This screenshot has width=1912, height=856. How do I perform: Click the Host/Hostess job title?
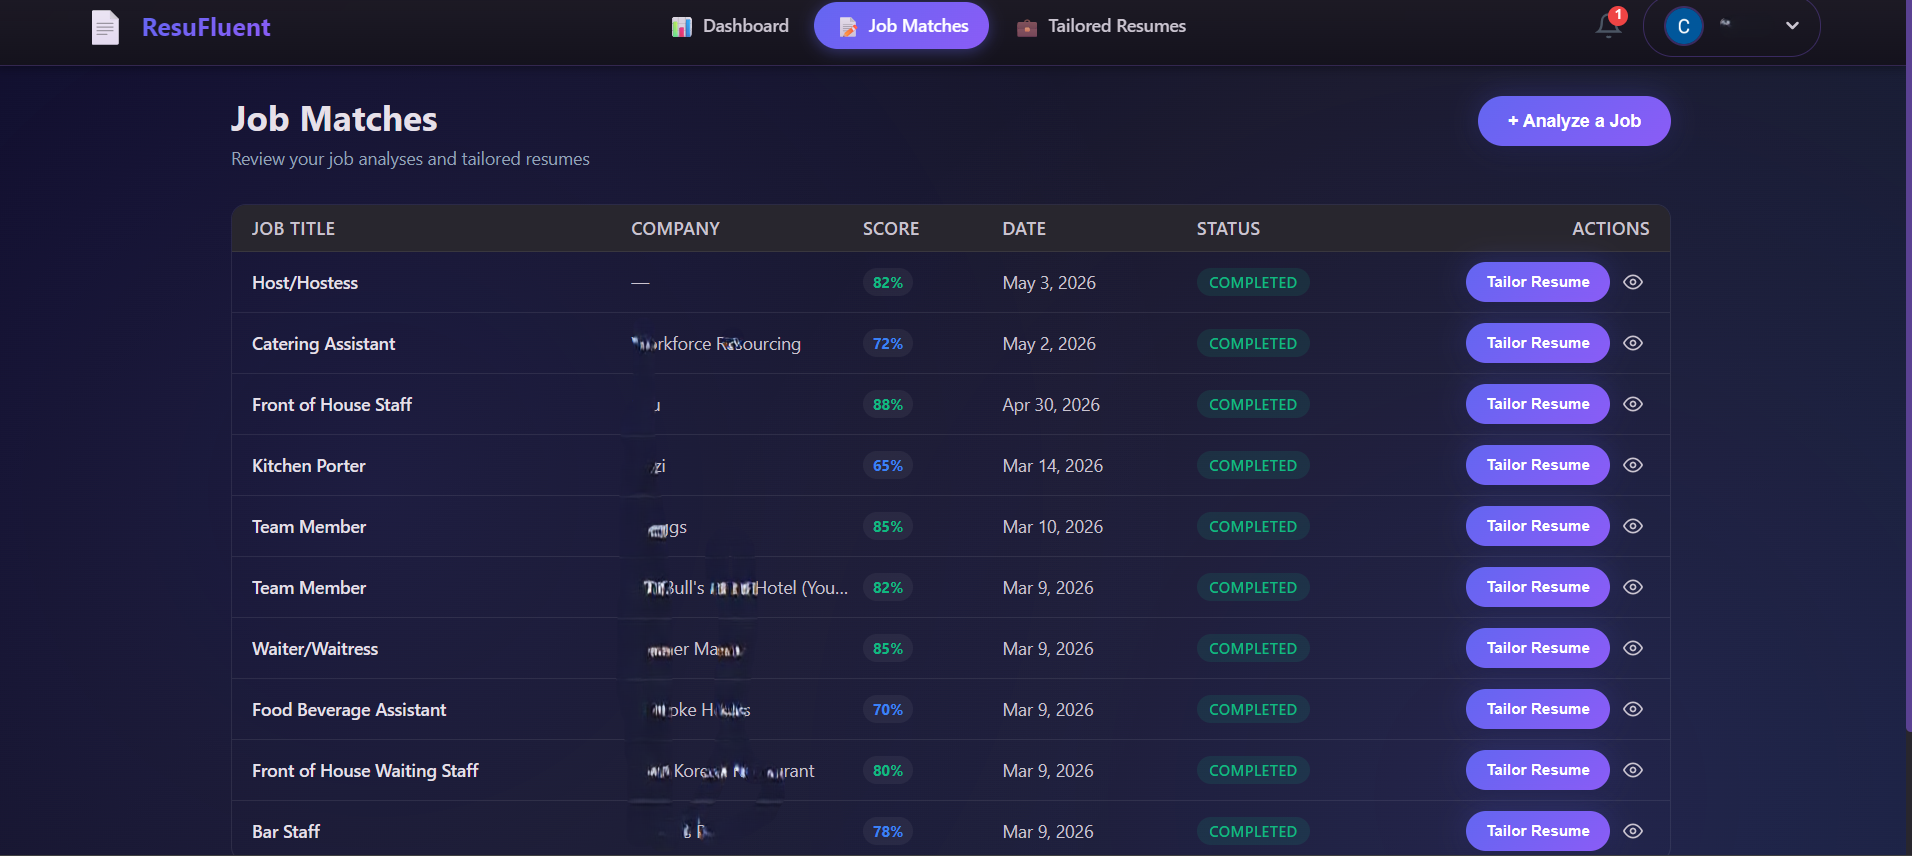[305, 283]
